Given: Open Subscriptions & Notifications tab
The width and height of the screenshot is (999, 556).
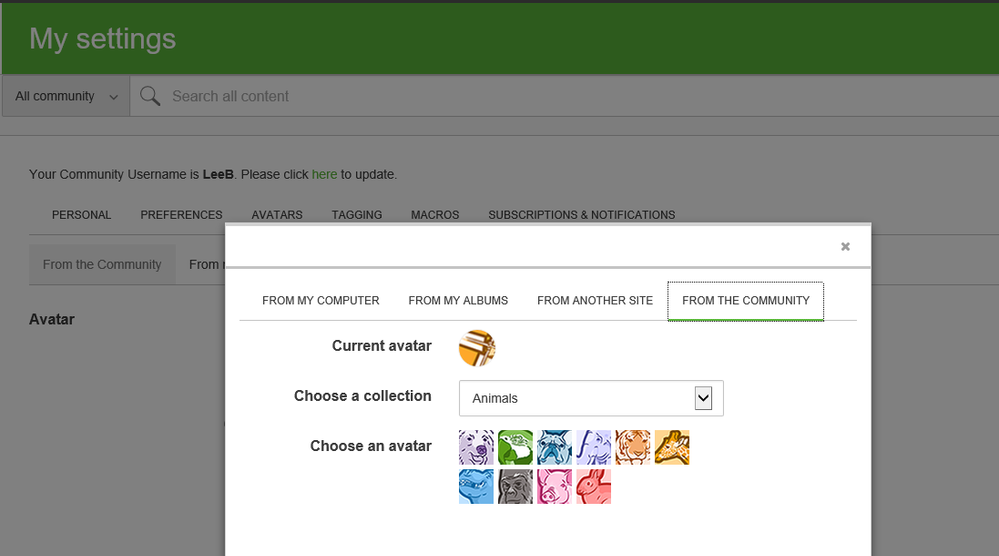Looking at the screenshot, I should [x=582, y=215].
